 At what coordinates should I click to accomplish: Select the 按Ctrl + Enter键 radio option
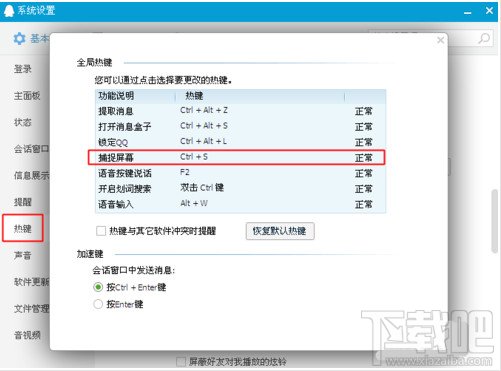(x=98, y=287)
